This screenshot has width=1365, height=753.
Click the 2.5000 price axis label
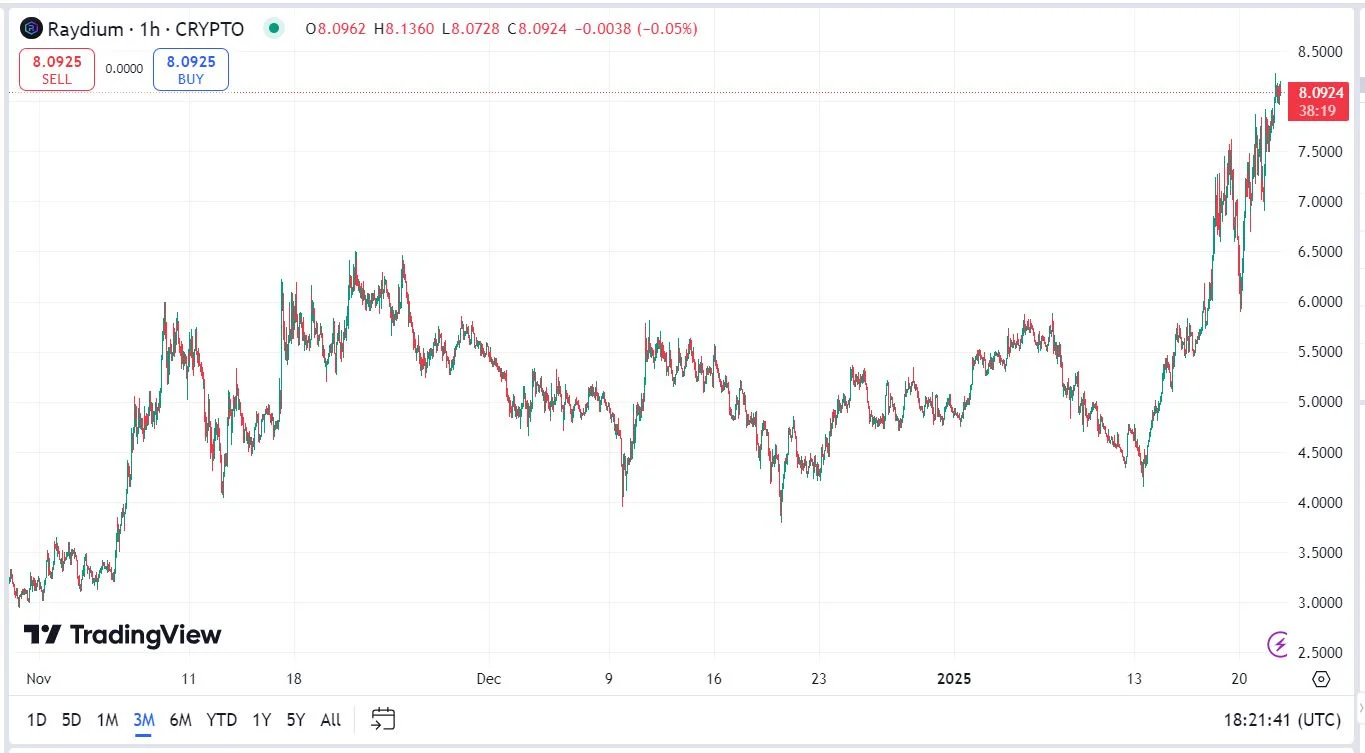(1319, 652)
